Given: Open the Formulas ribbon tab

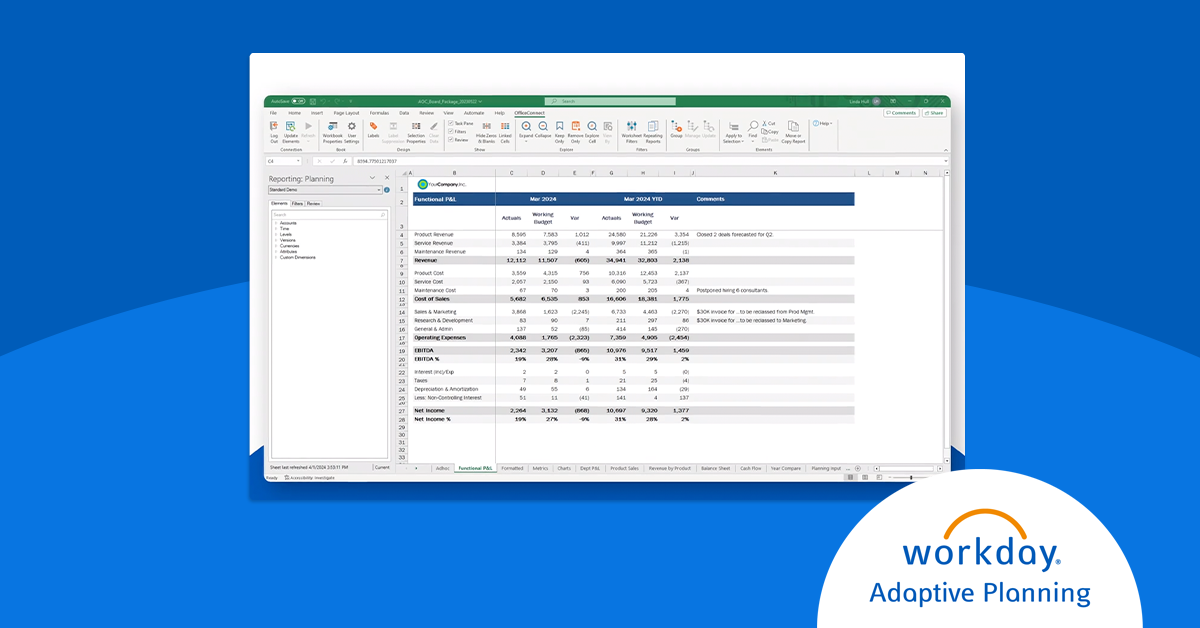Looking at the screenshot, I should pyautogui.click(x=379, y=113).
